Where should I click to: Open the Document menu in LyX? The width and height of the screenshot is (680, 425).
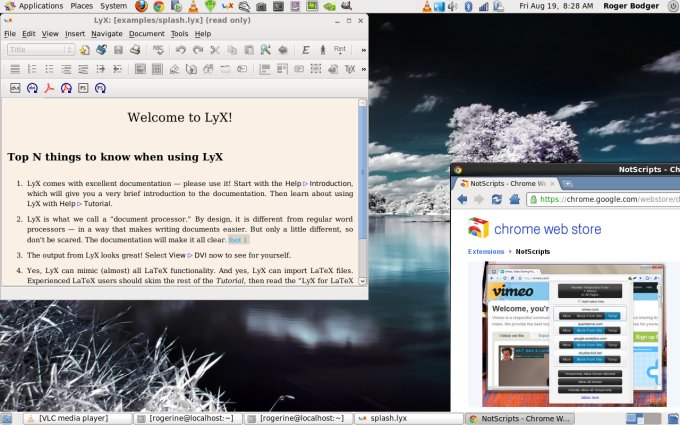pyautogui.click(x=146, y=33)
